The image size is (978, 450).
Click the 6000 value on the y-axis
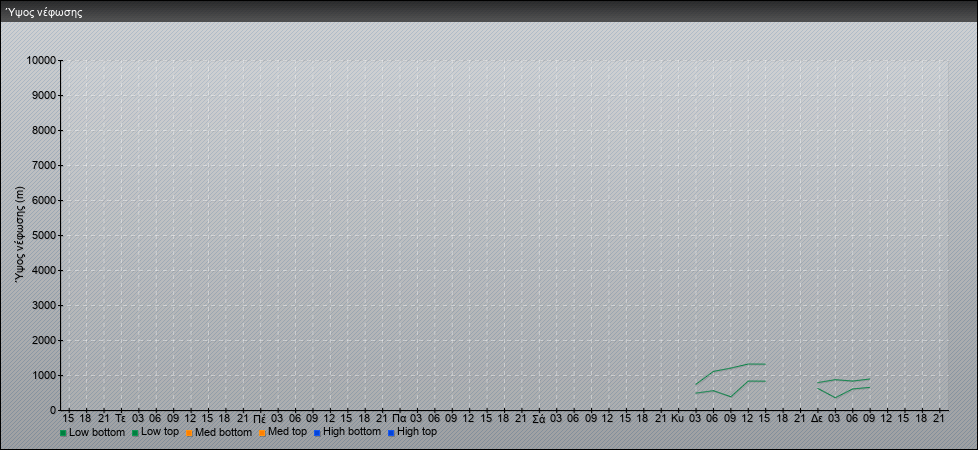point(44,200)
